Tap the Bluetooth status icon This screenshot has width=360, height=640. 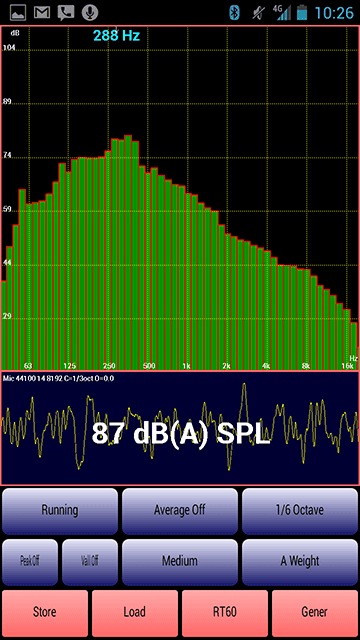click(235, 13)
